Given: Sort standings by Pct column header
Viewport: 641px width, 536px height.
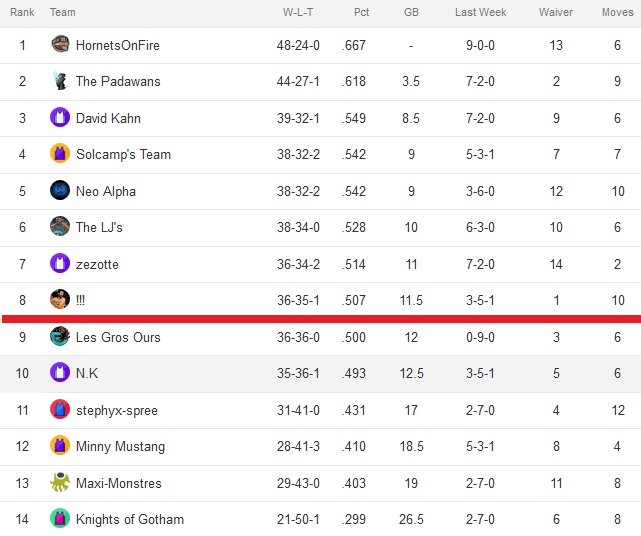Looking at the screenshot, I should pyautogui.click(x=361, y=12).
